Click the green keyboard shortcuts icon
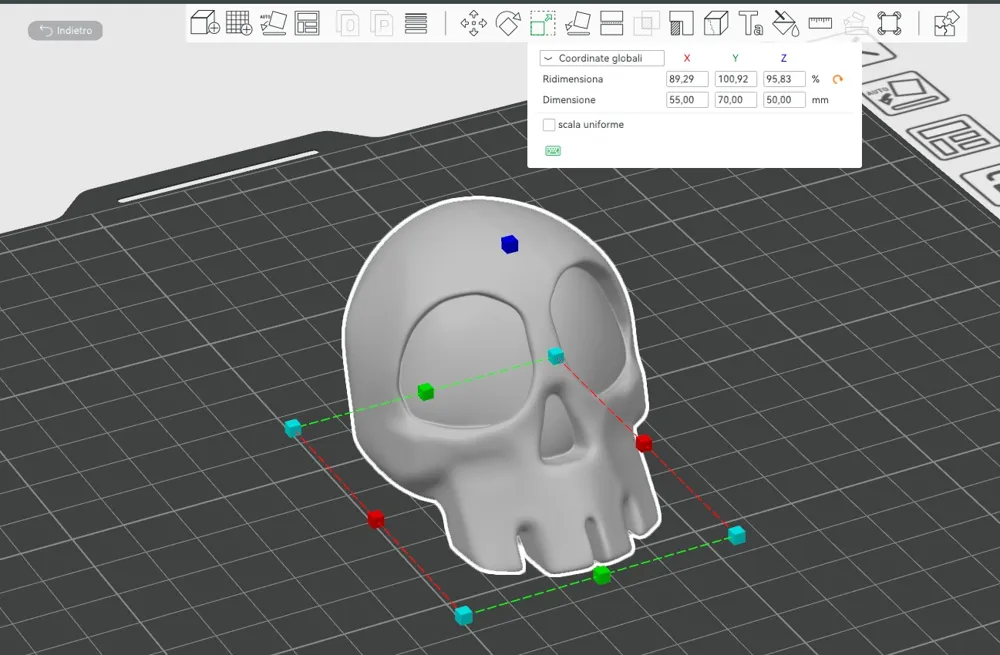 pos(553,151)
